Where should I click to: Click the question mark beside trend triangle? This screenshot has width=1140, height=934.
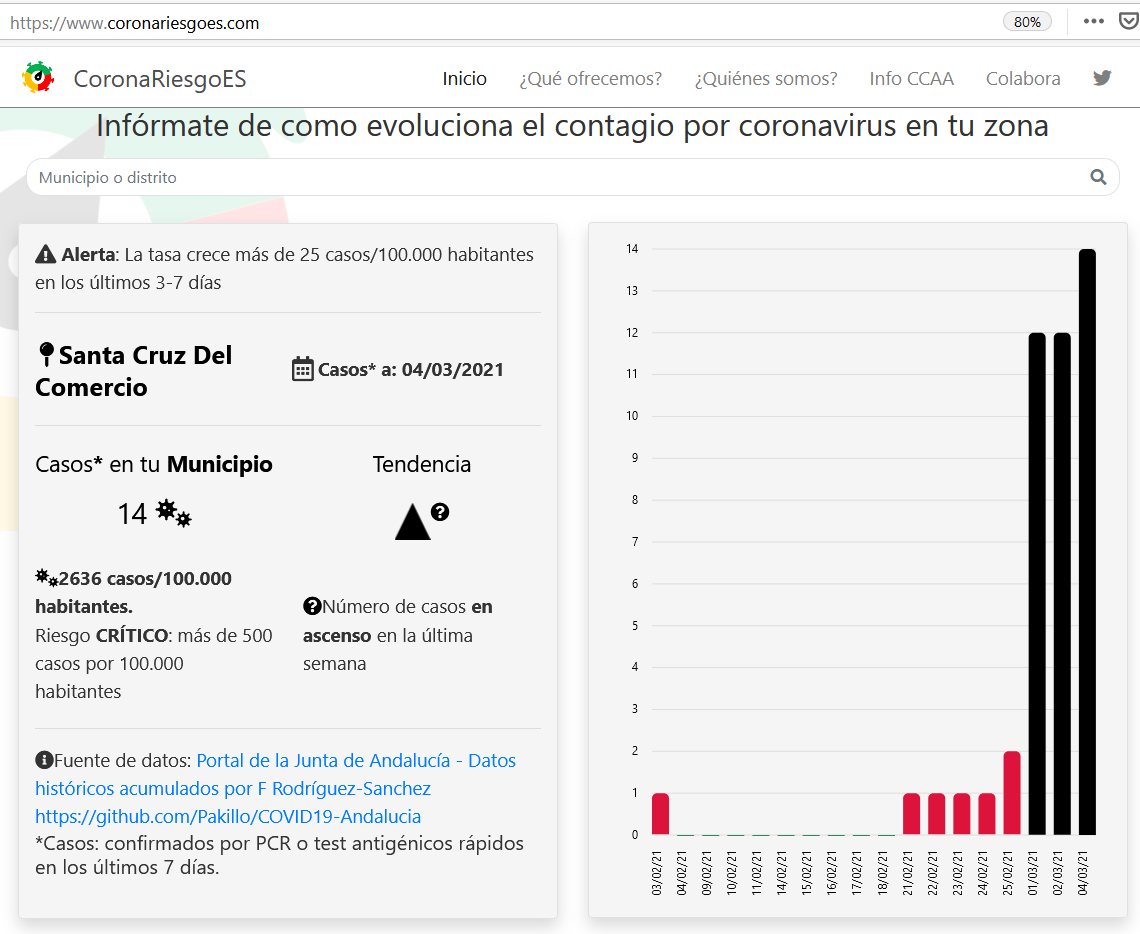tap(440, 512)
